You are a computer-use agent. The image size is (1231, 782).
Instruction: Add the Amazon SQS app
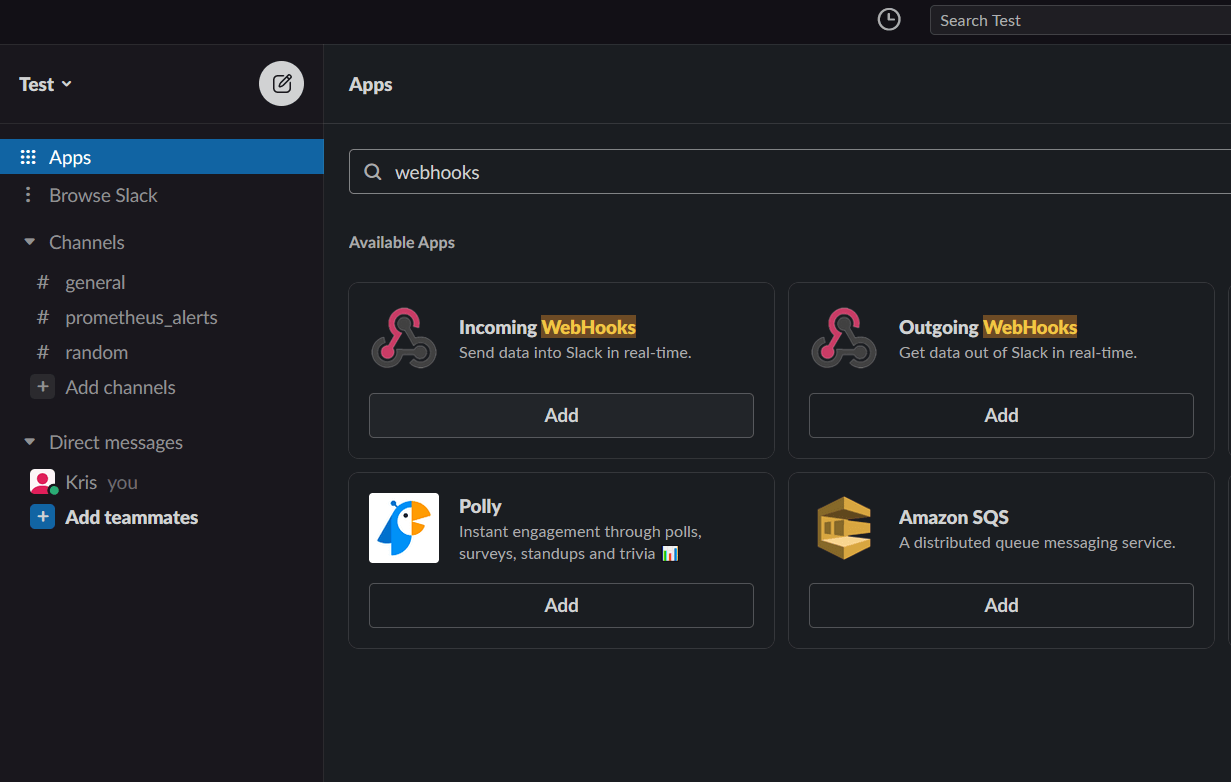[x=1001, y=605]
